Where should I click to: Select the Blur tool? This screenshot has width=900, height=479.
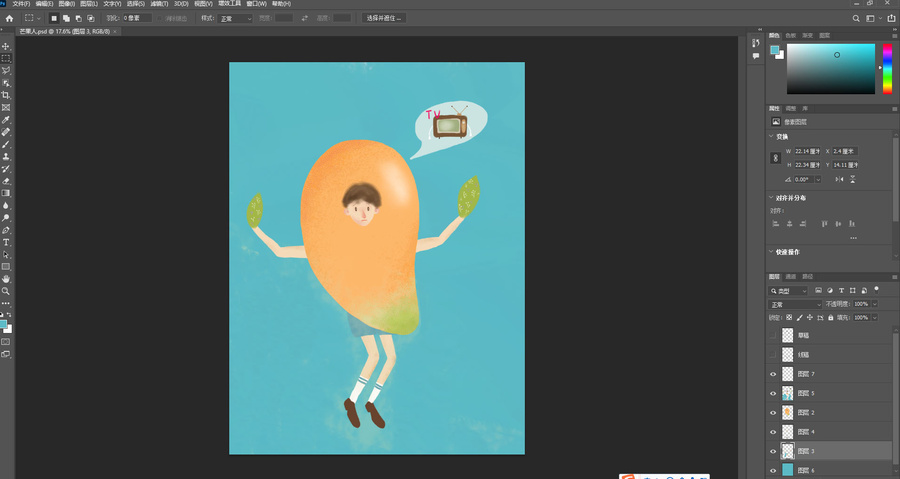tap(6, 206)
